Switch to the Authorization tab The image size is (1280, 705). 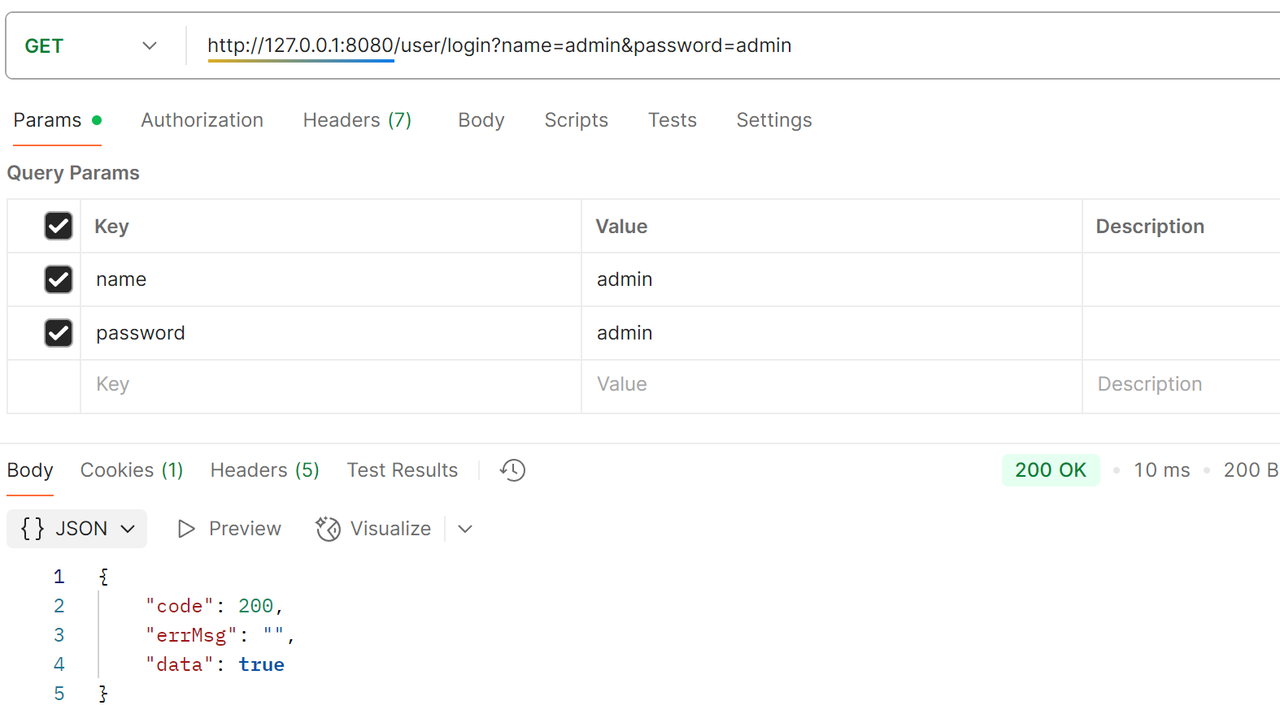[x=202, y=120]
